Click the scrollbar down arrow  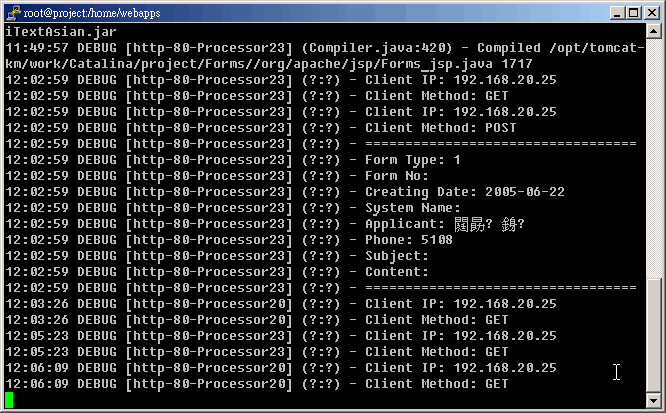[x=654, y=402]
